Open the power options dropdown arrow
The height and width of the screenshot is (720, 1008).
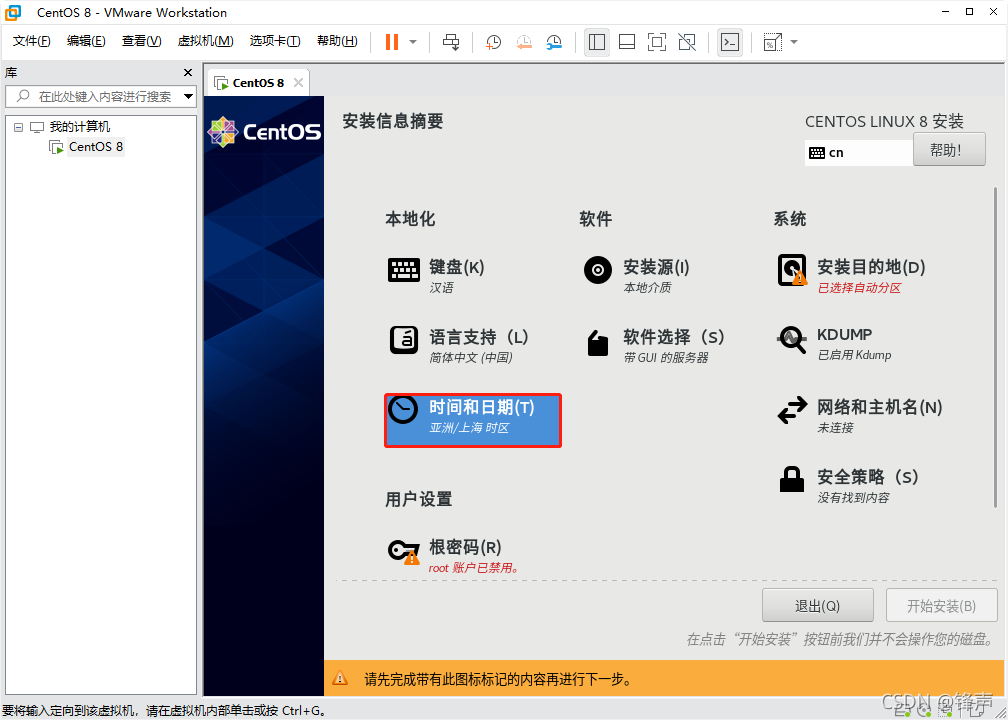(x=413, y=42)
